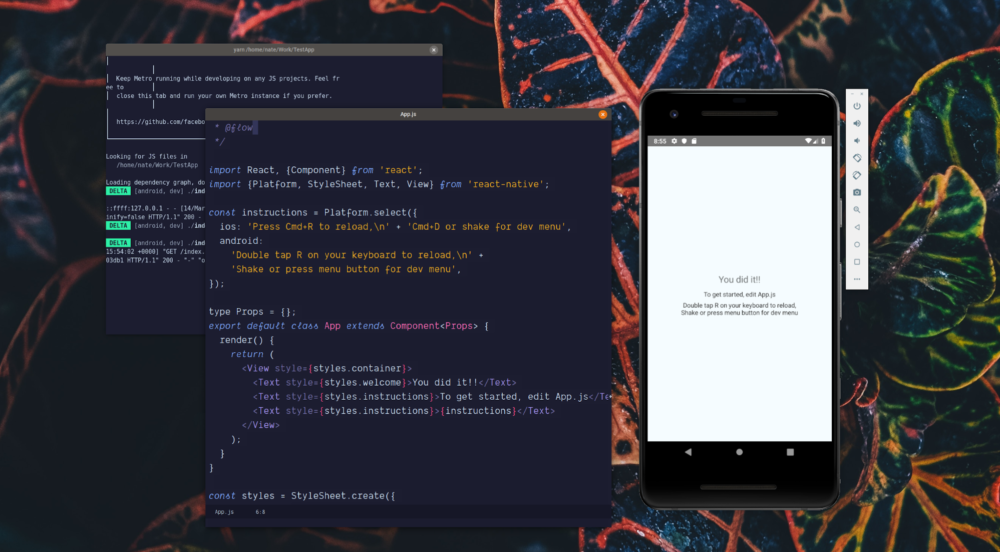This screenshot has height=552, width=1000.
Task: Close the yarn terminal window
Action: pyautogui.click(x=434, y=50)
